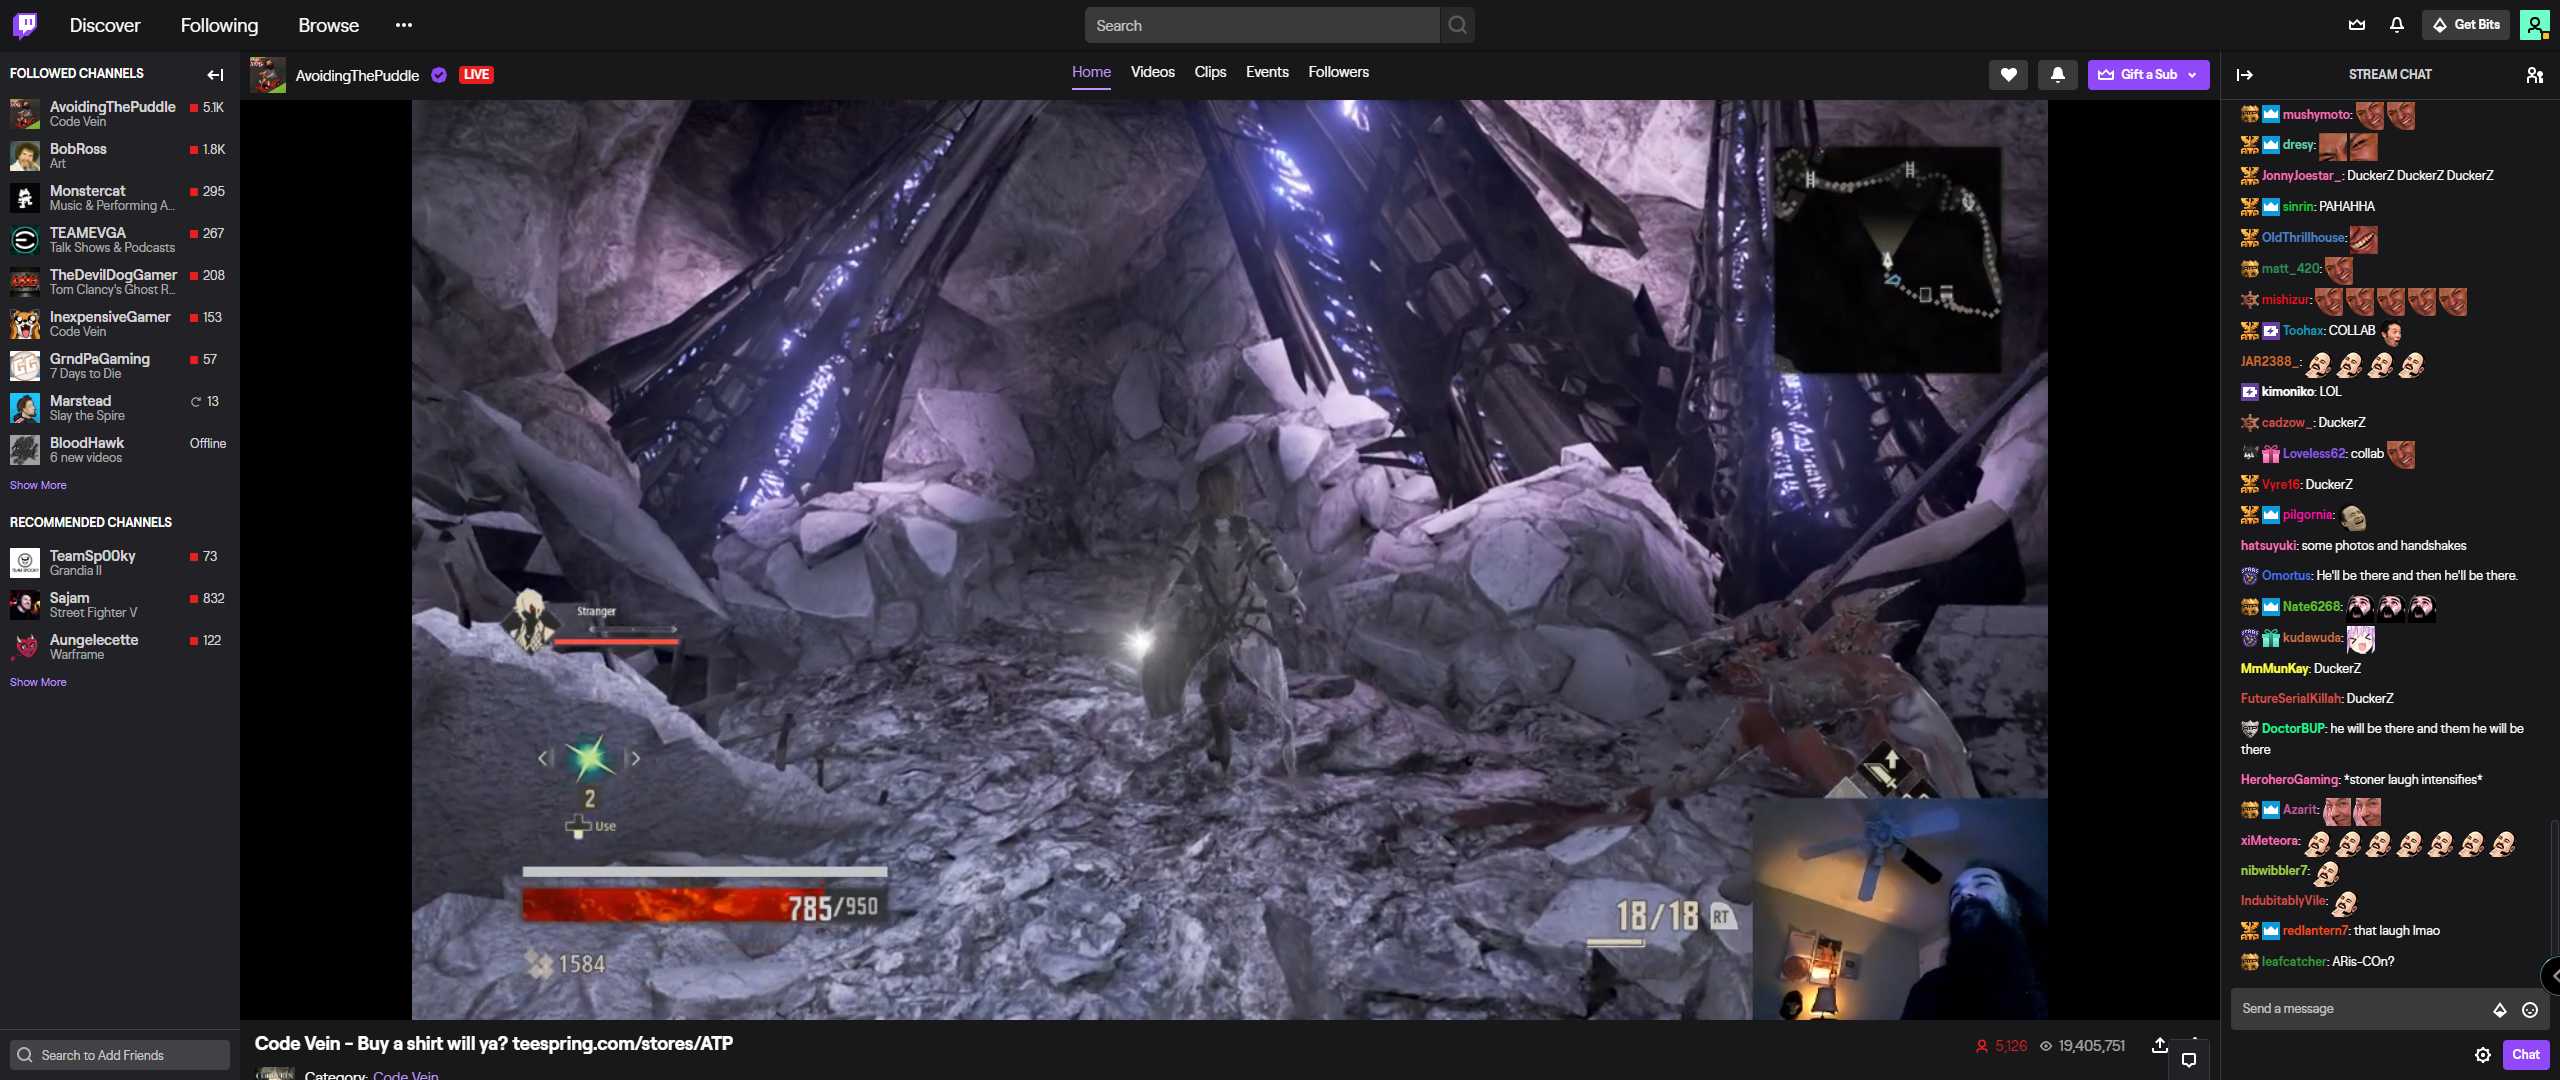This screenshot has height=1080, width=2560.
Task: Switch to the Home tab
Action: click(1091, 72)
